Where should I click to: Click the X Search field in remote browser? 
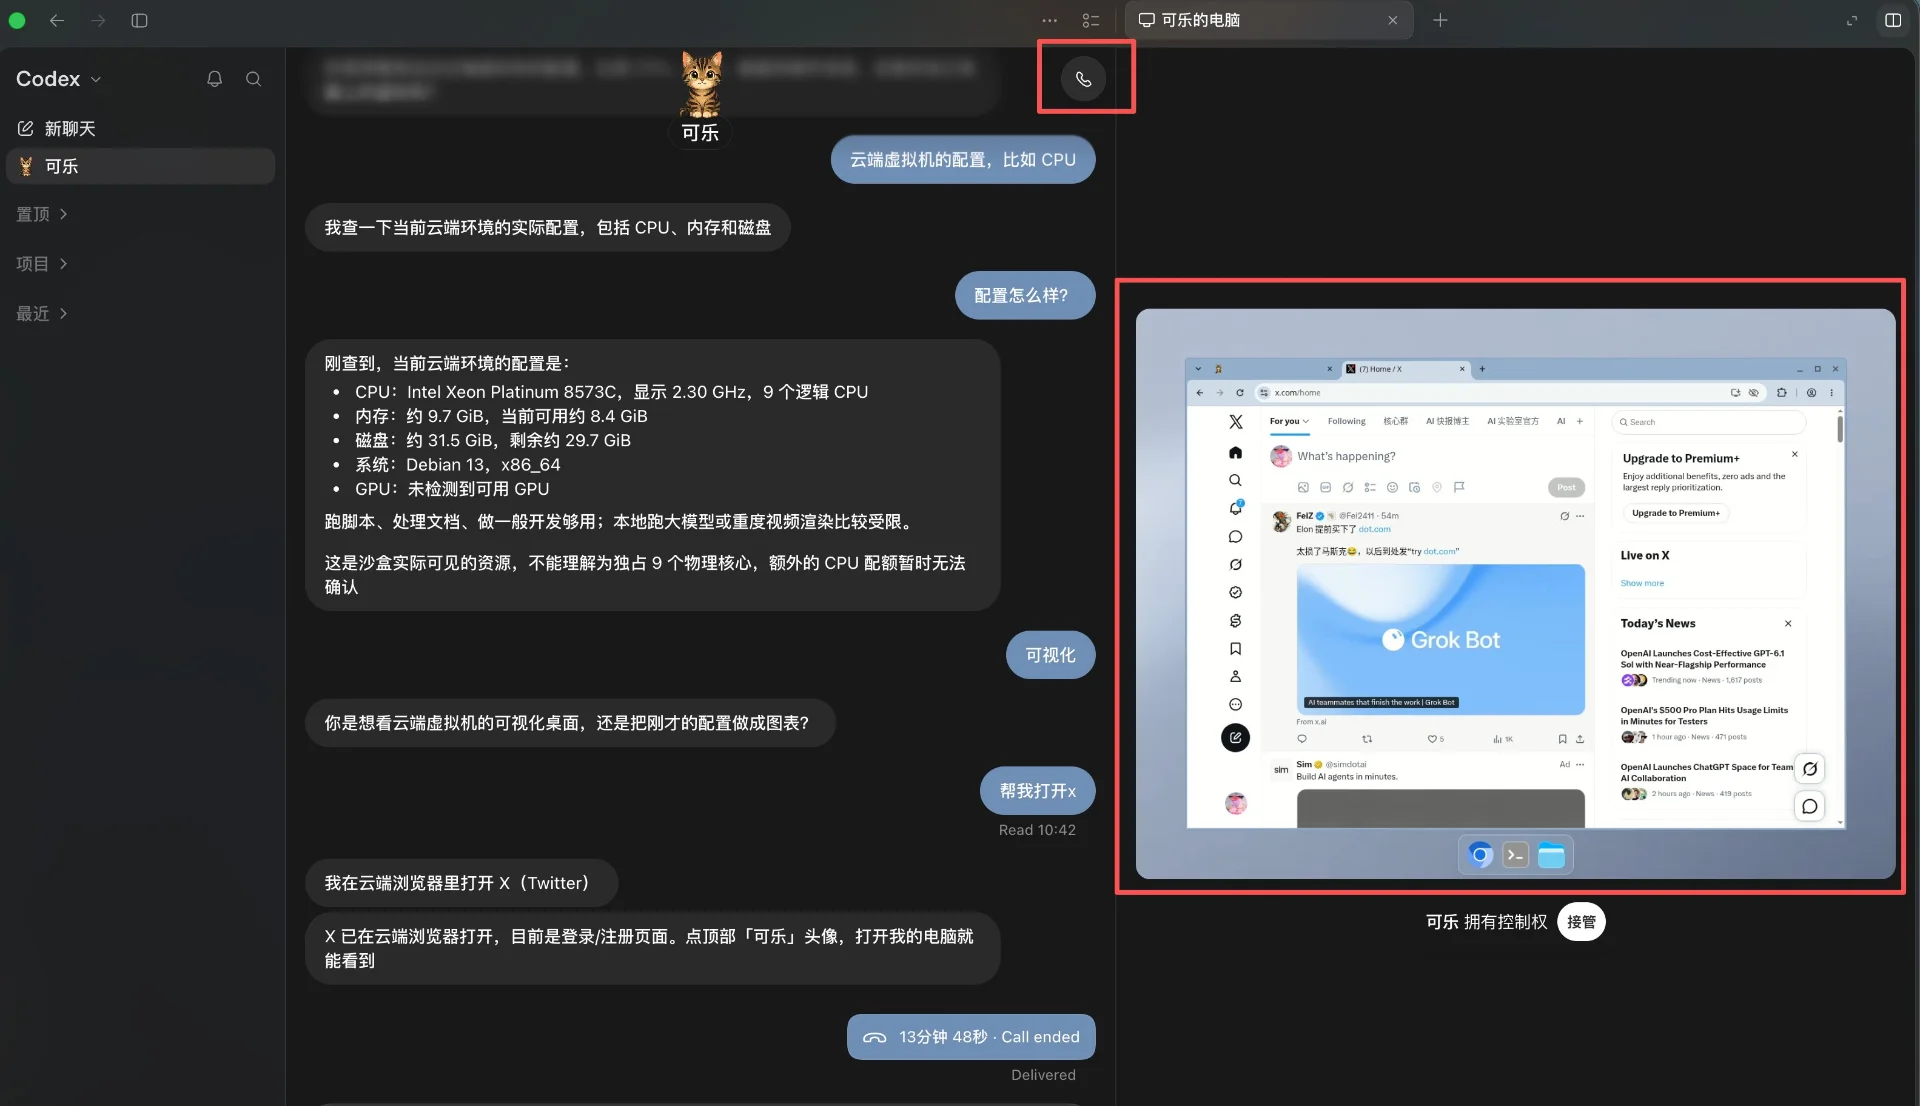pyautogui.click(x=1708, y=422)
